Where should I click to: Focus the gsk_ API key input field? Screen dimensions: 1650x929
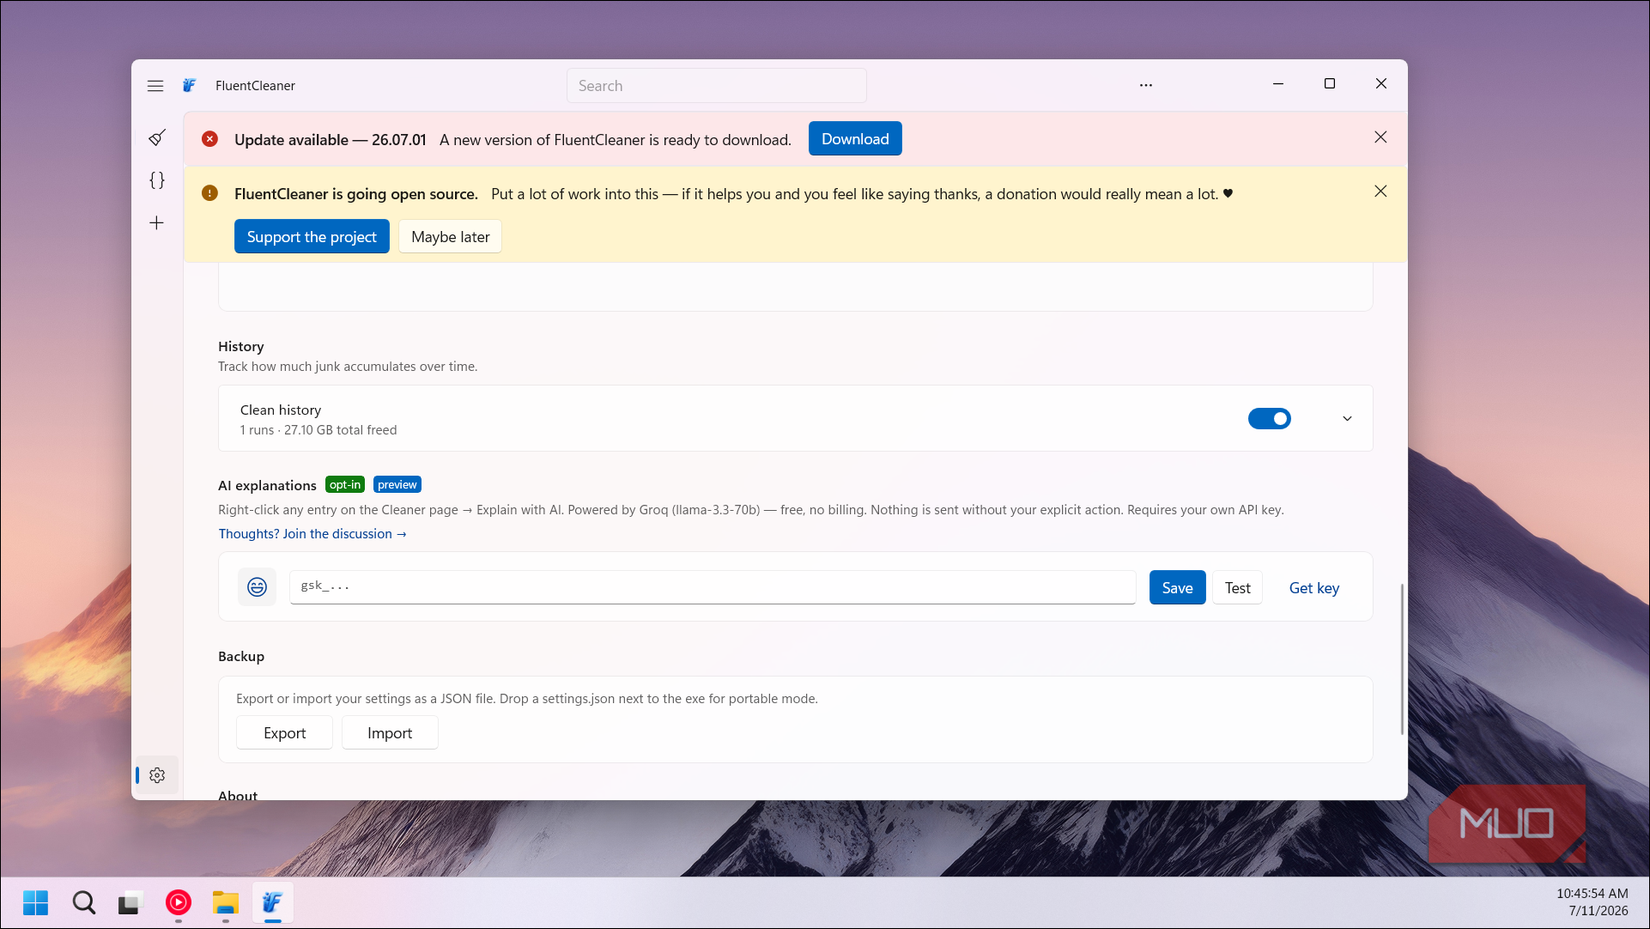[x=712, y=587]
